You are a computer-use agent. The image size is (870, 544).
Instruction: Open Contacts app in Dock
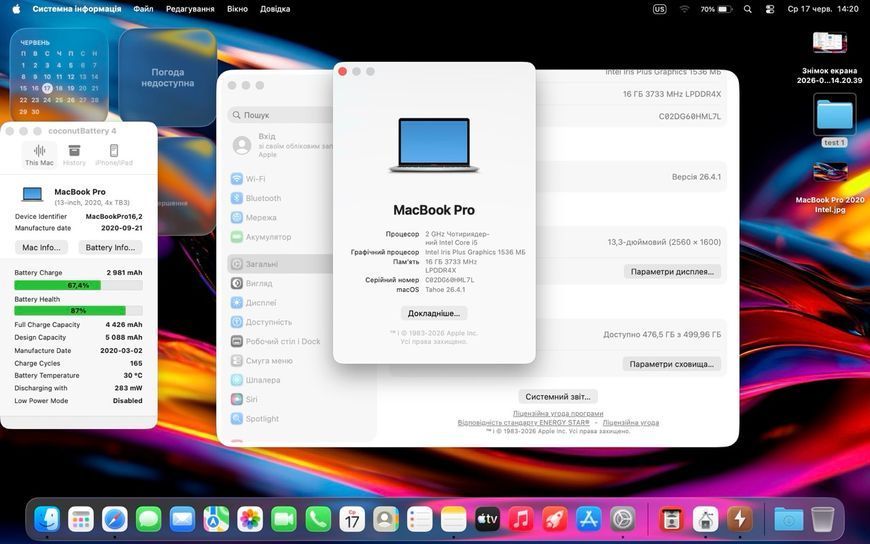[386, 520]
